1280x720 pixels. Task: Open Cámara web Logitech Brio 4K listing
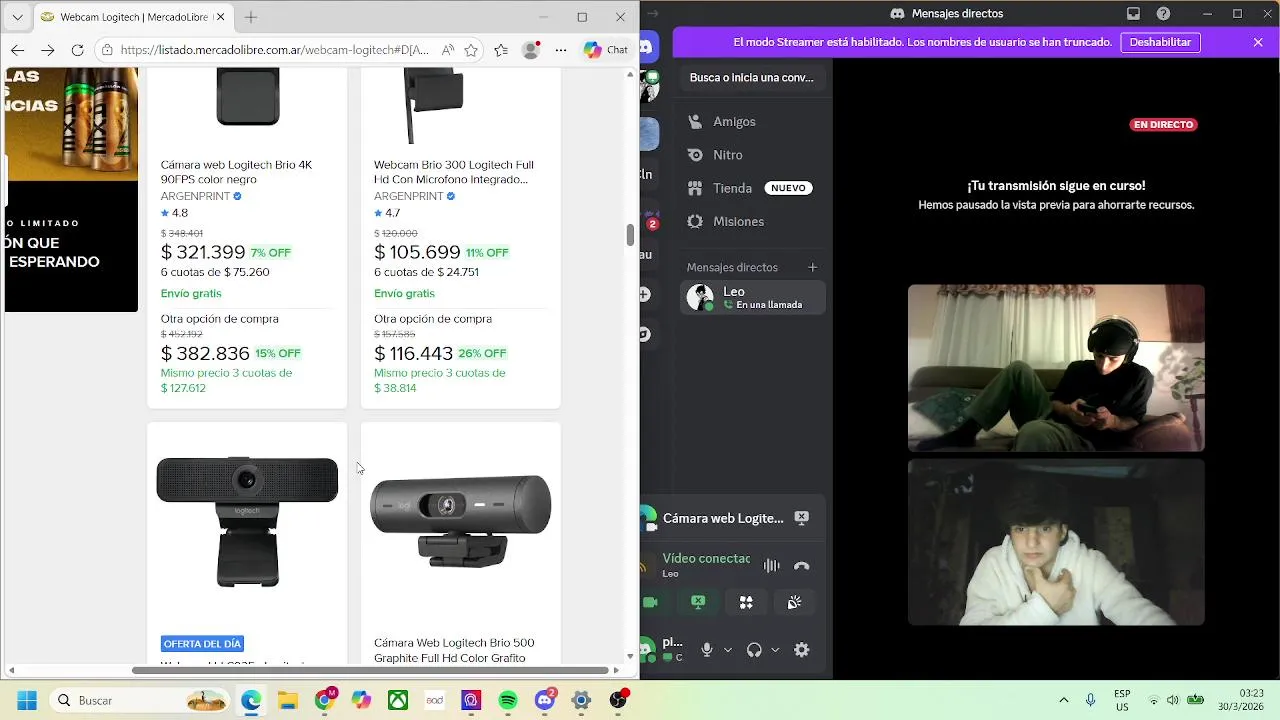coord(236,172)
